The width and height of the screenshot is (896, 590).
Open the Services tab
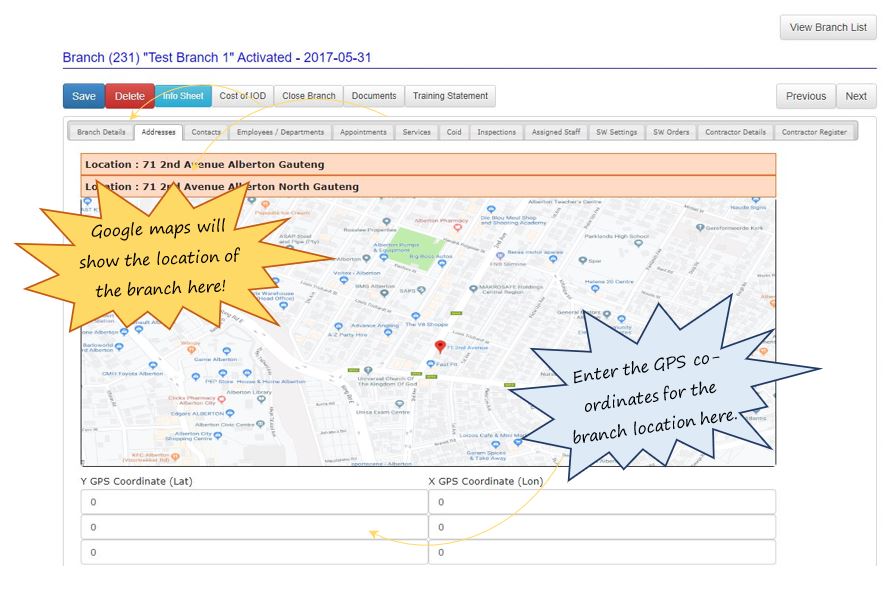(417, 132)
